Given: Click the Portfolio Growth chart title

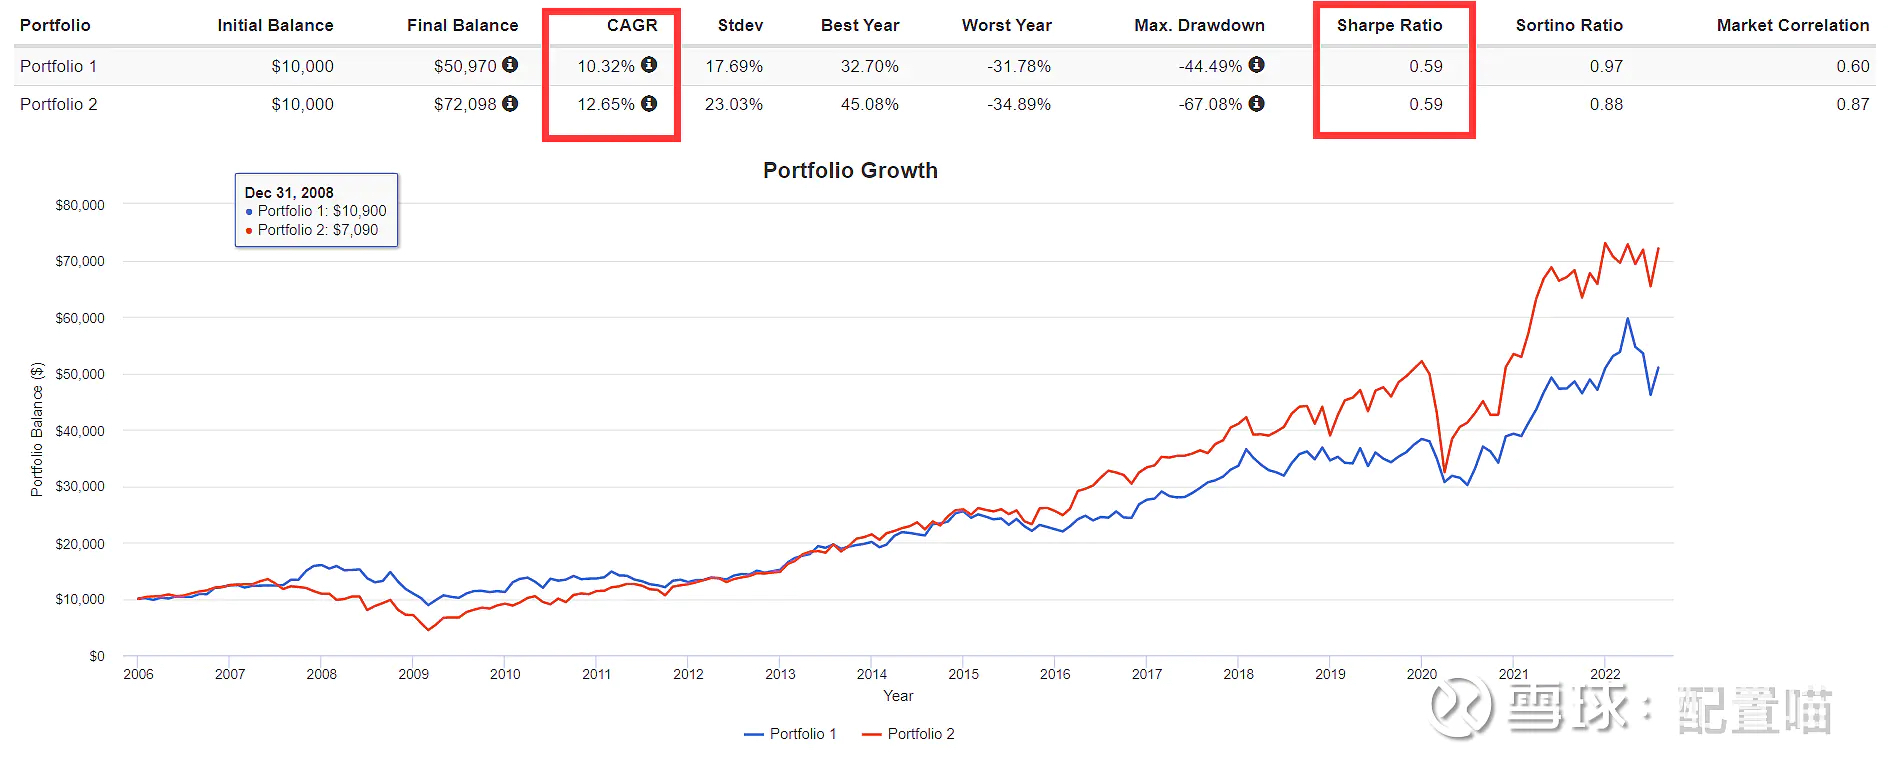Looking at the screenshot, I should point(850,171).
